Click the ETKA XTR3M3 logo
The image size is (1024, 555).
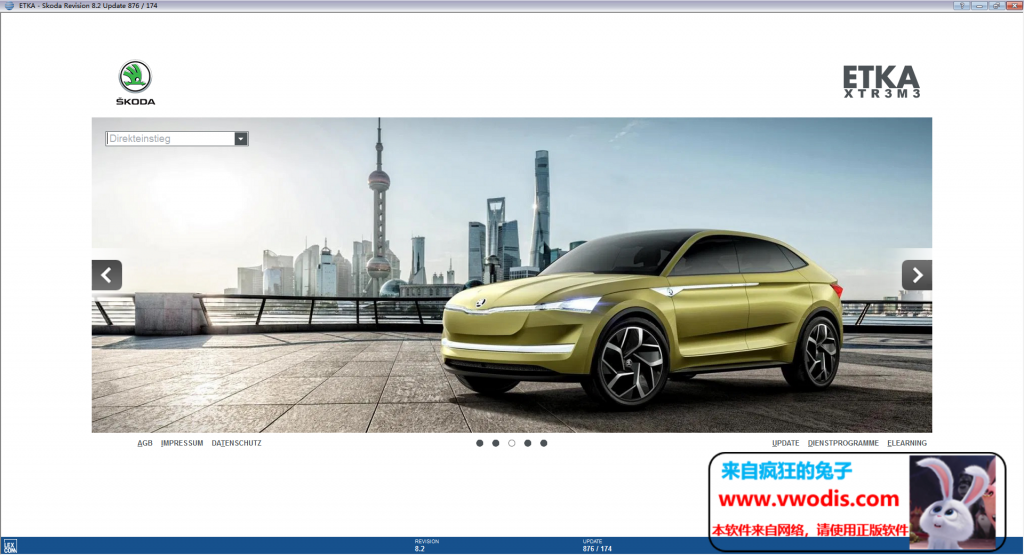(880, 82)
